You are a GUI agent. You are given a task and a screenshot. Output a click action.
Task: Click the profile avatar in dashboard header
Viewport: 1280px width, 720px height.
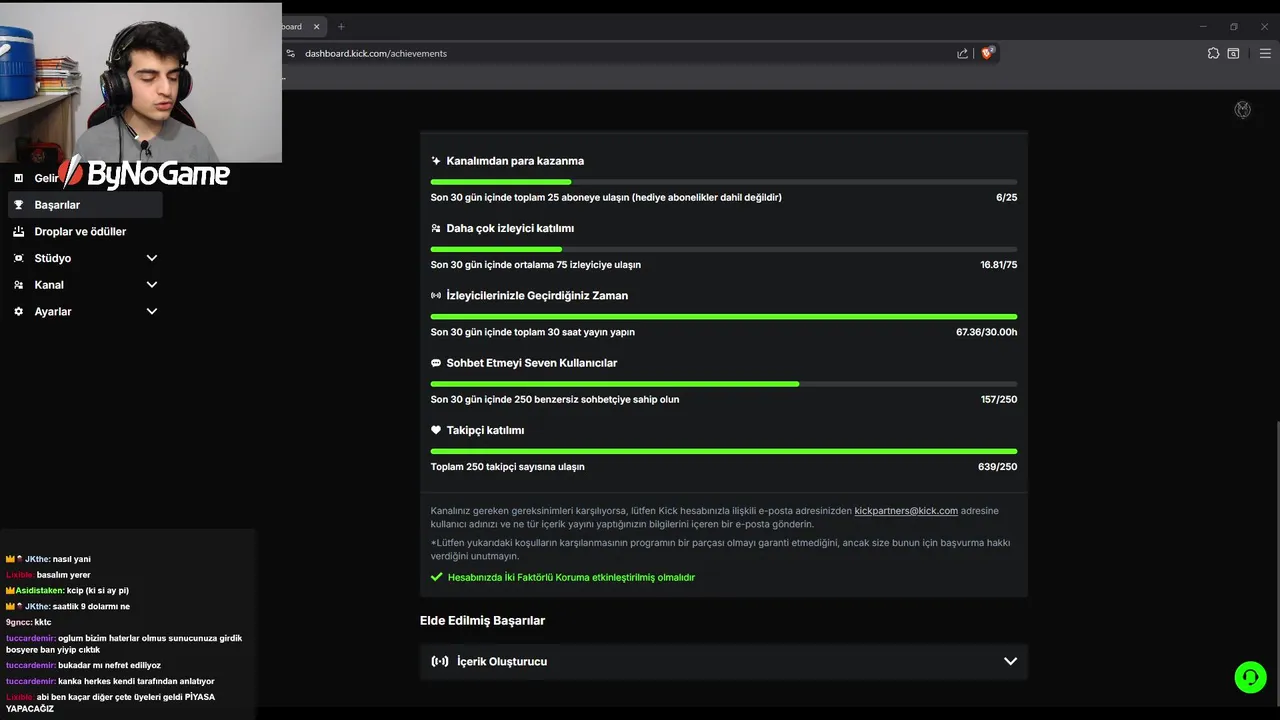click(x=1242, y=110)
